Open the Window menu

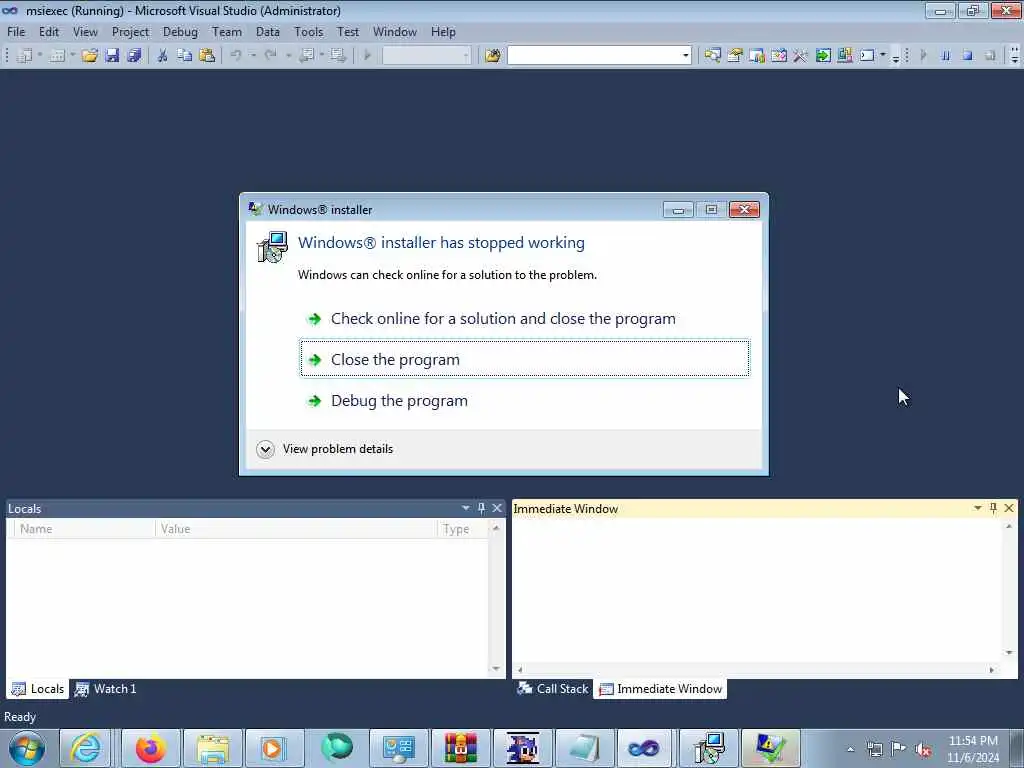click(394, 32)
